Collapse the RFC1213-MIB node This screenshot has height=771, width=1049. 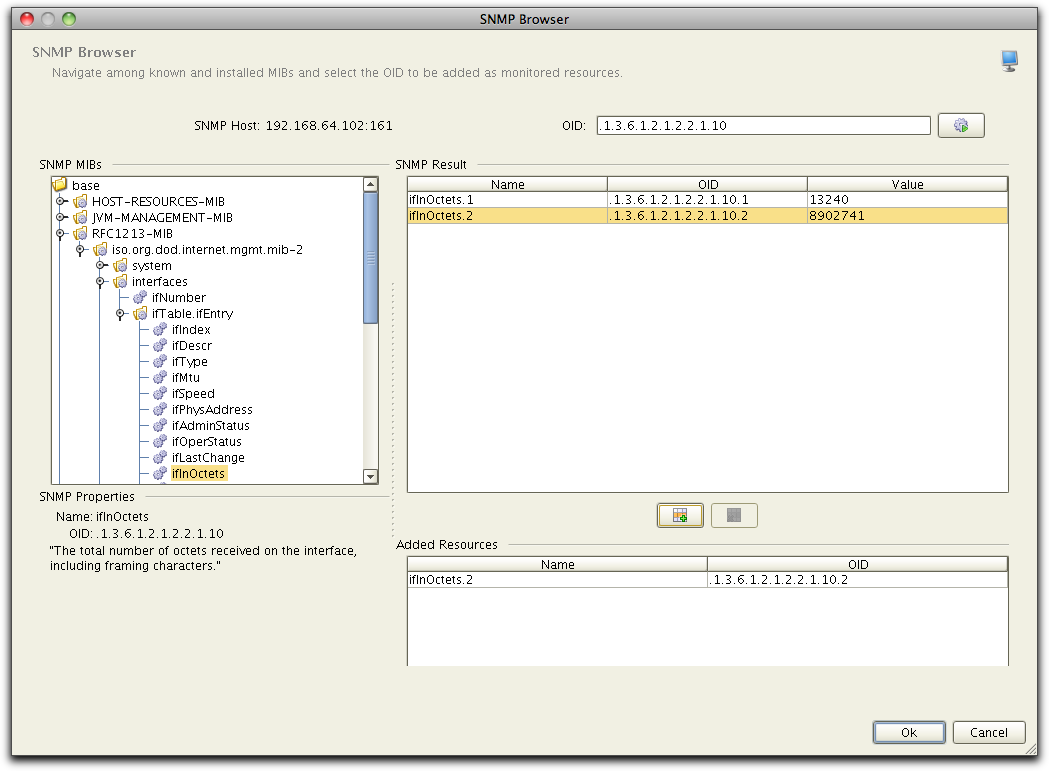click(x=60, y=233)
